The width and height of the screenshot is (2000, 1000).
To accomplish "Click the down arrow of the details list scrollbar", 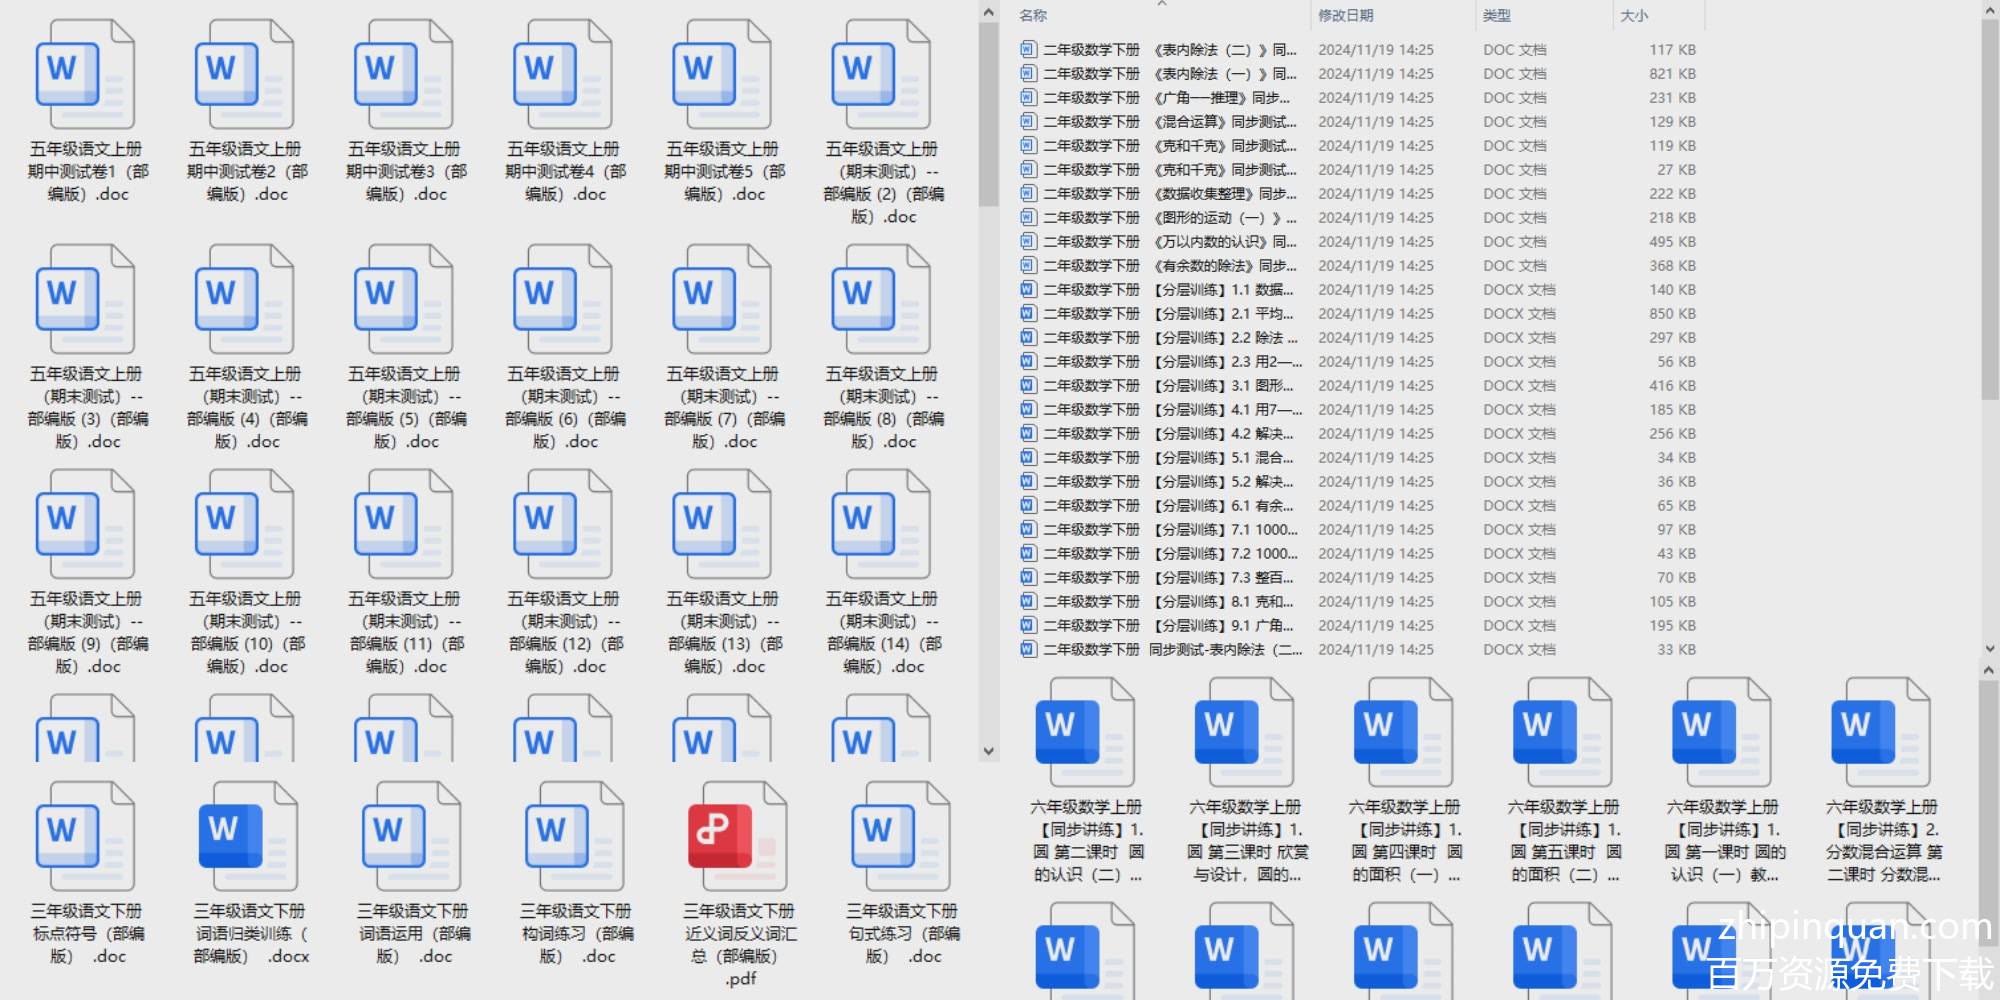I will (x=1989, y=648).
